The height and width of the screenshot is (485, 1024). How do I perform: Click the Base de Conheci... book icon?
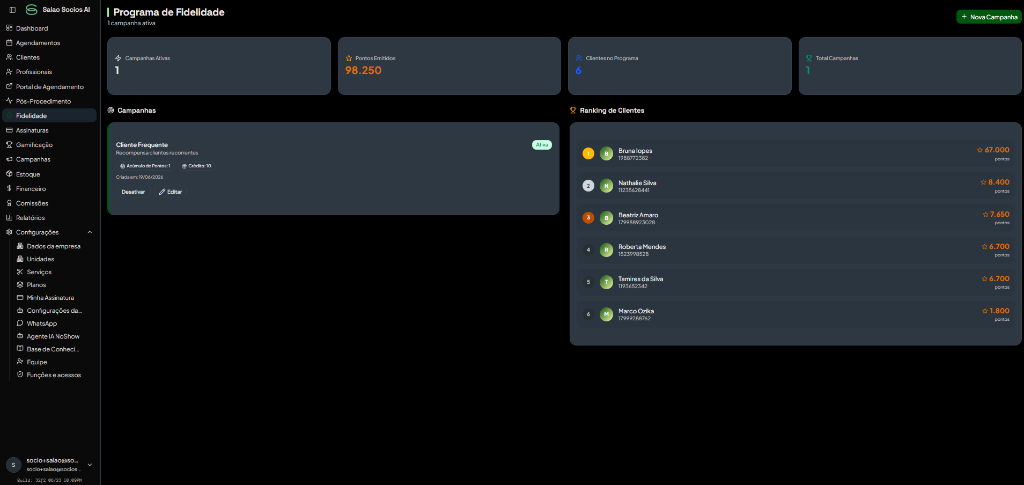20,349
